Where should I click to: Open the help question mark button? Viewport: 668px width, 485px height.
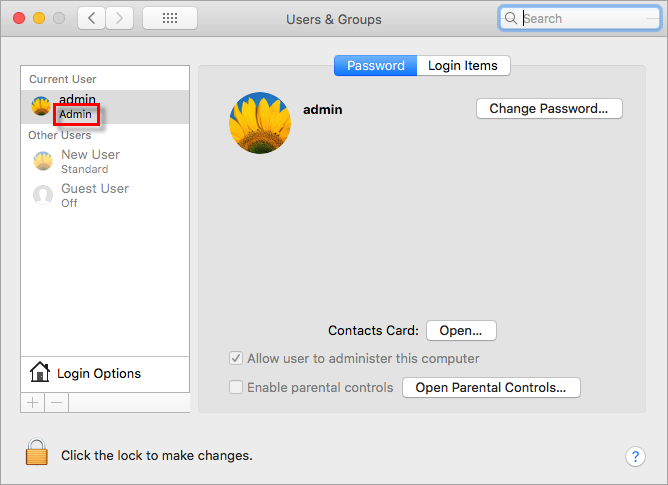point(635,456)
